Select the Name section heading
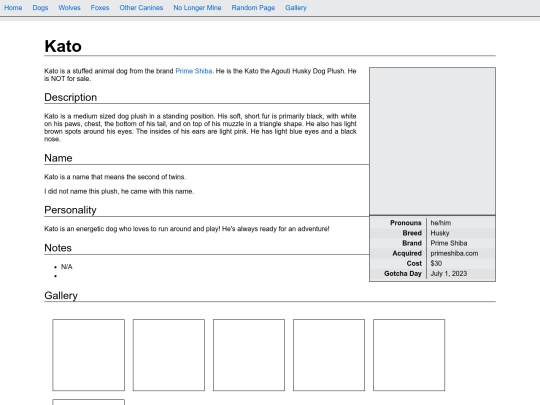 click(x=58, y=158)
